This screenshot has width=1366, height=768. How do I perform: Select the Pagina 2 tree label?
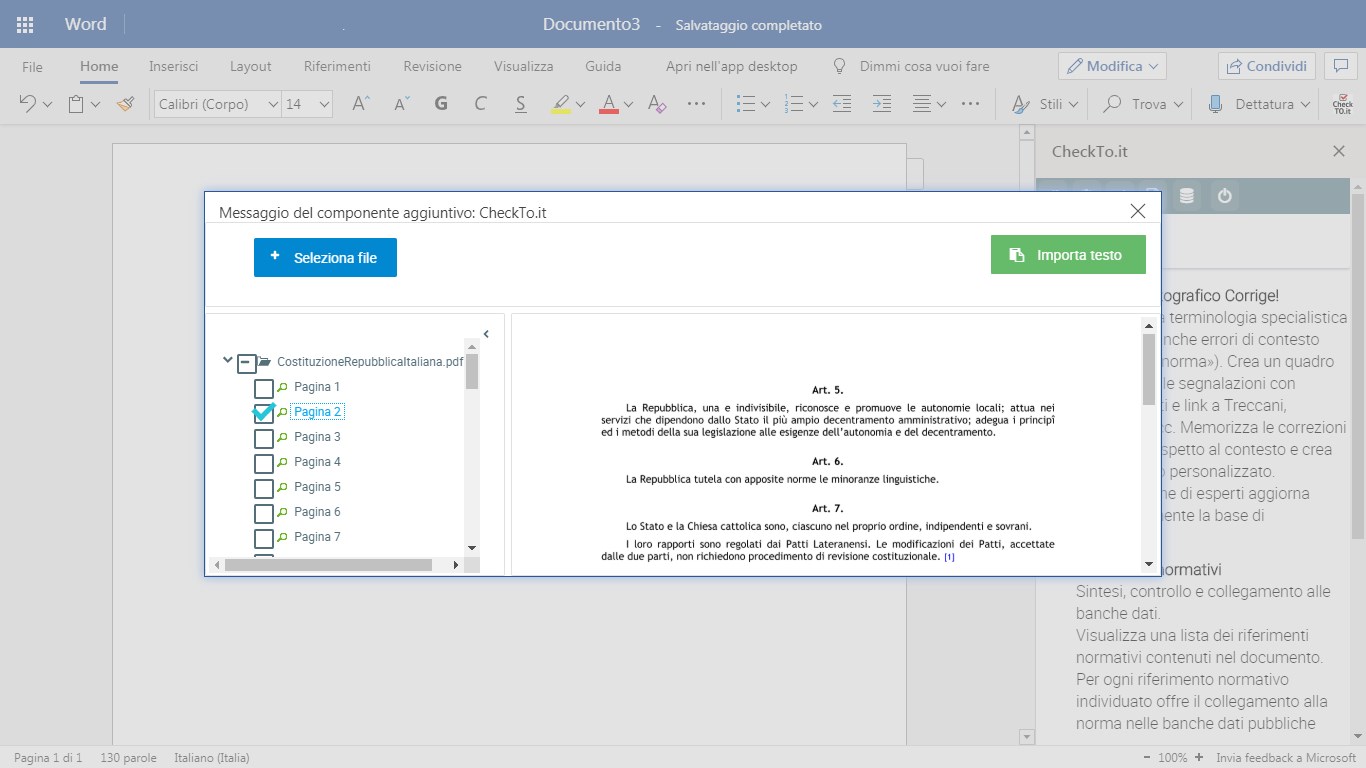[x=317, y=412]
